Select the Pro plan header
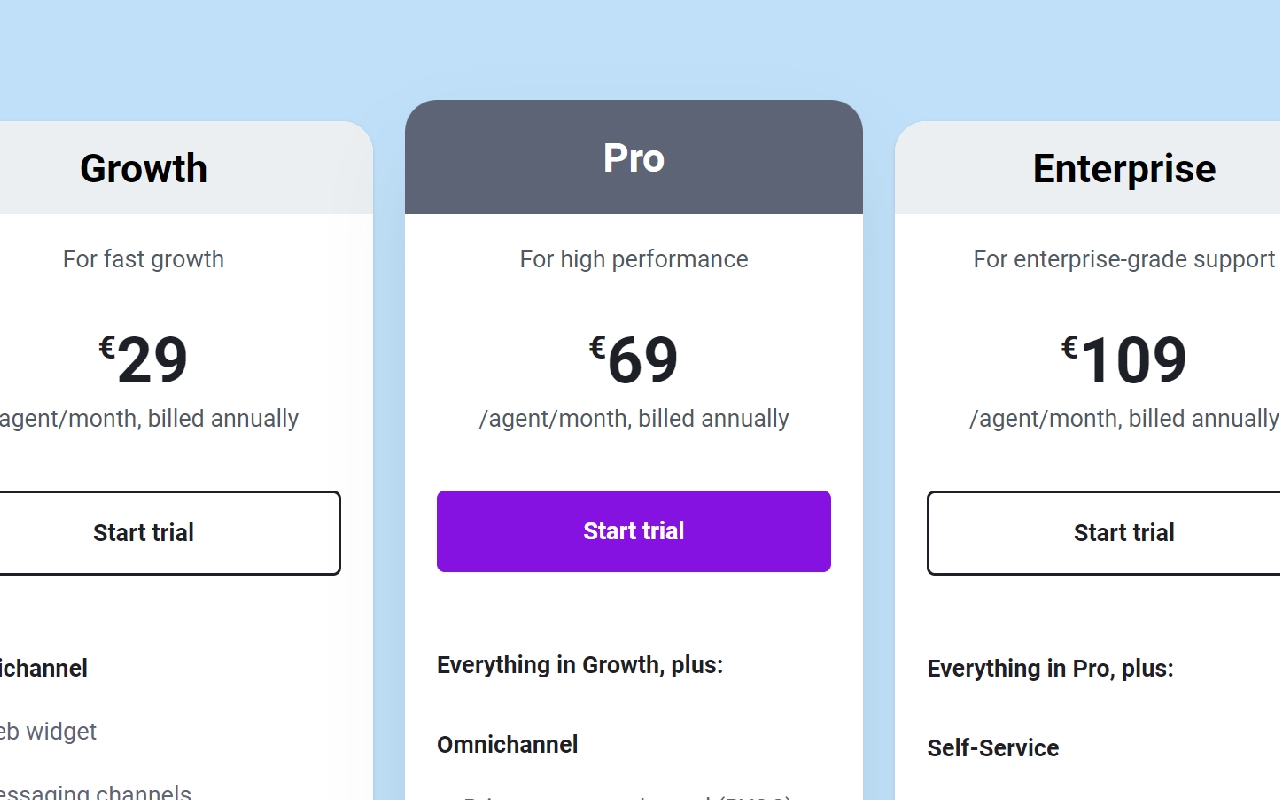Image resolution: width=1280 pixels, height=800 pixels. [633, 158]
